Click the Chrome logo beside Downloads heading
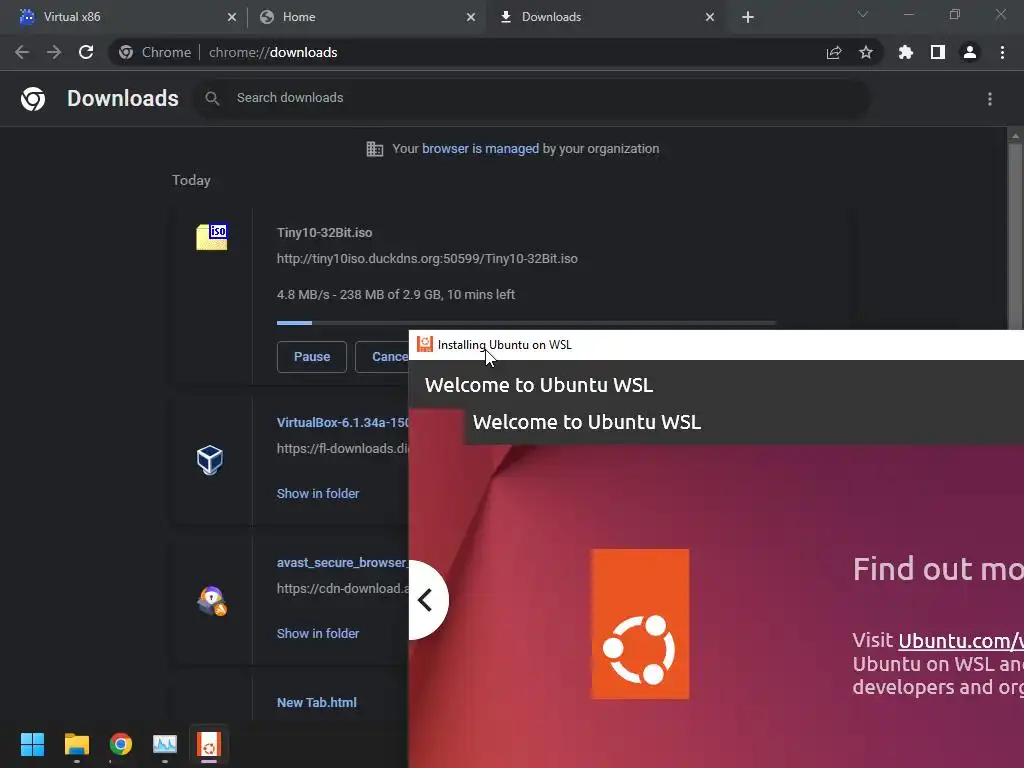This screenshot has width=1024, height=768. point(33,99)
